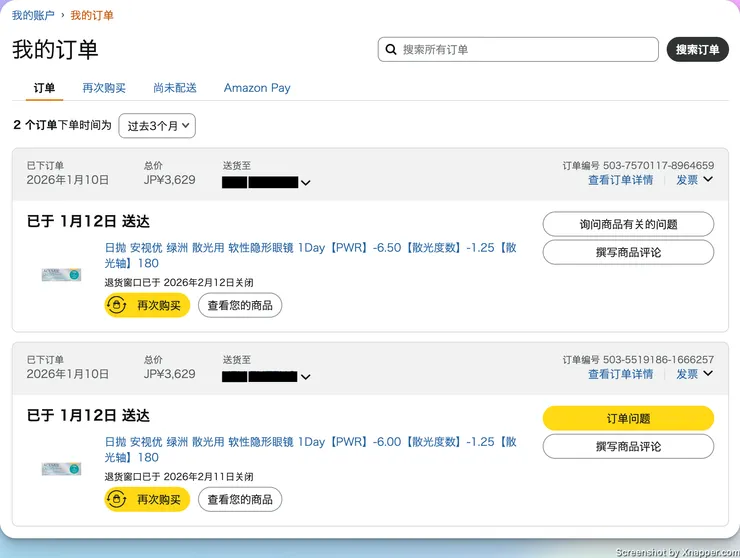Click second order's buy-again cart icon
This screenshot has width=740, height=558.
119,499
